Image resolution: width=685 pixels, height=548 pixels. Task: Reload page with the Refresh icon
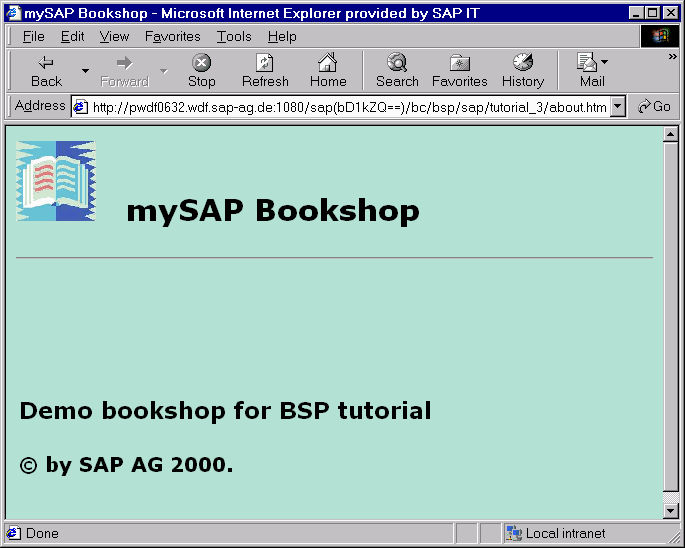pyautogui.click(x=265, y=63)
